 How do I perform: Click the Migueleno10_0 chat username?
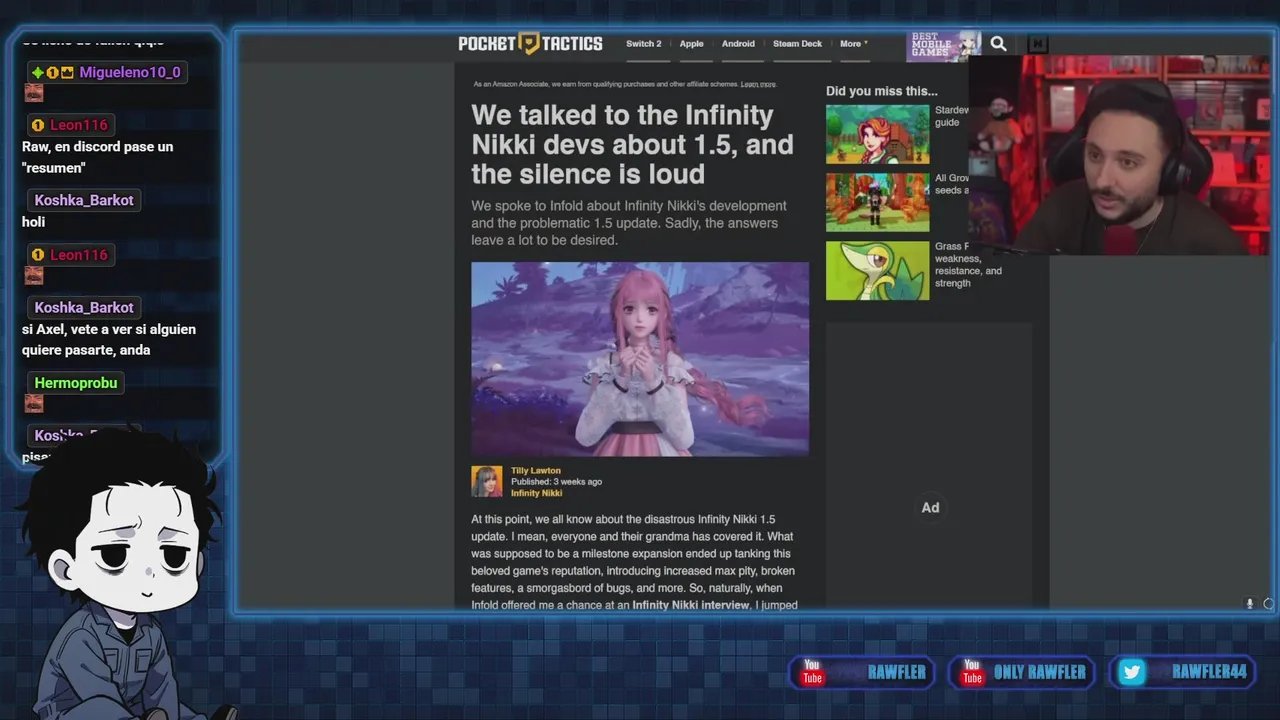(x=130, y=73)
